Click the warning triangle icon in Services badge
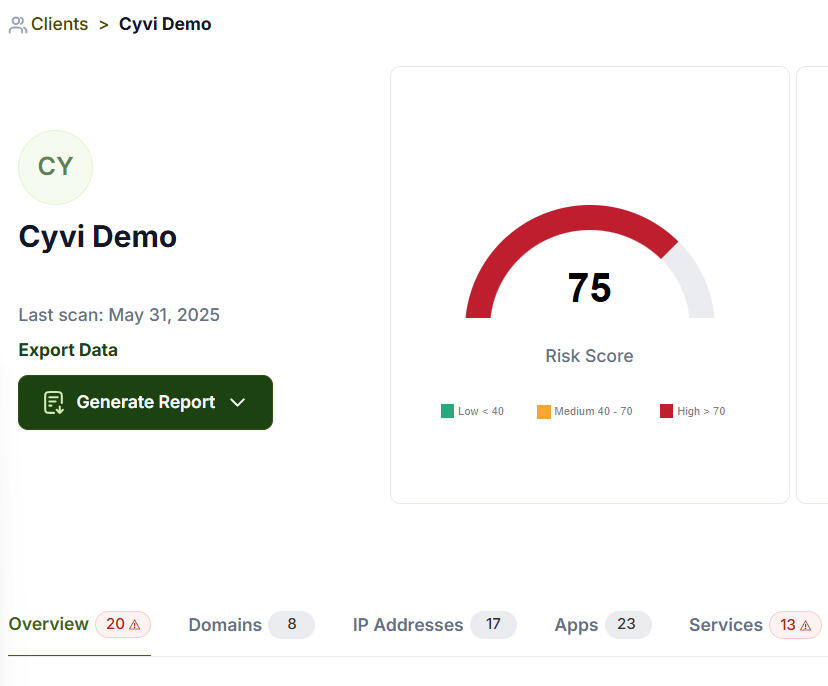 click(x=806, y=626)
